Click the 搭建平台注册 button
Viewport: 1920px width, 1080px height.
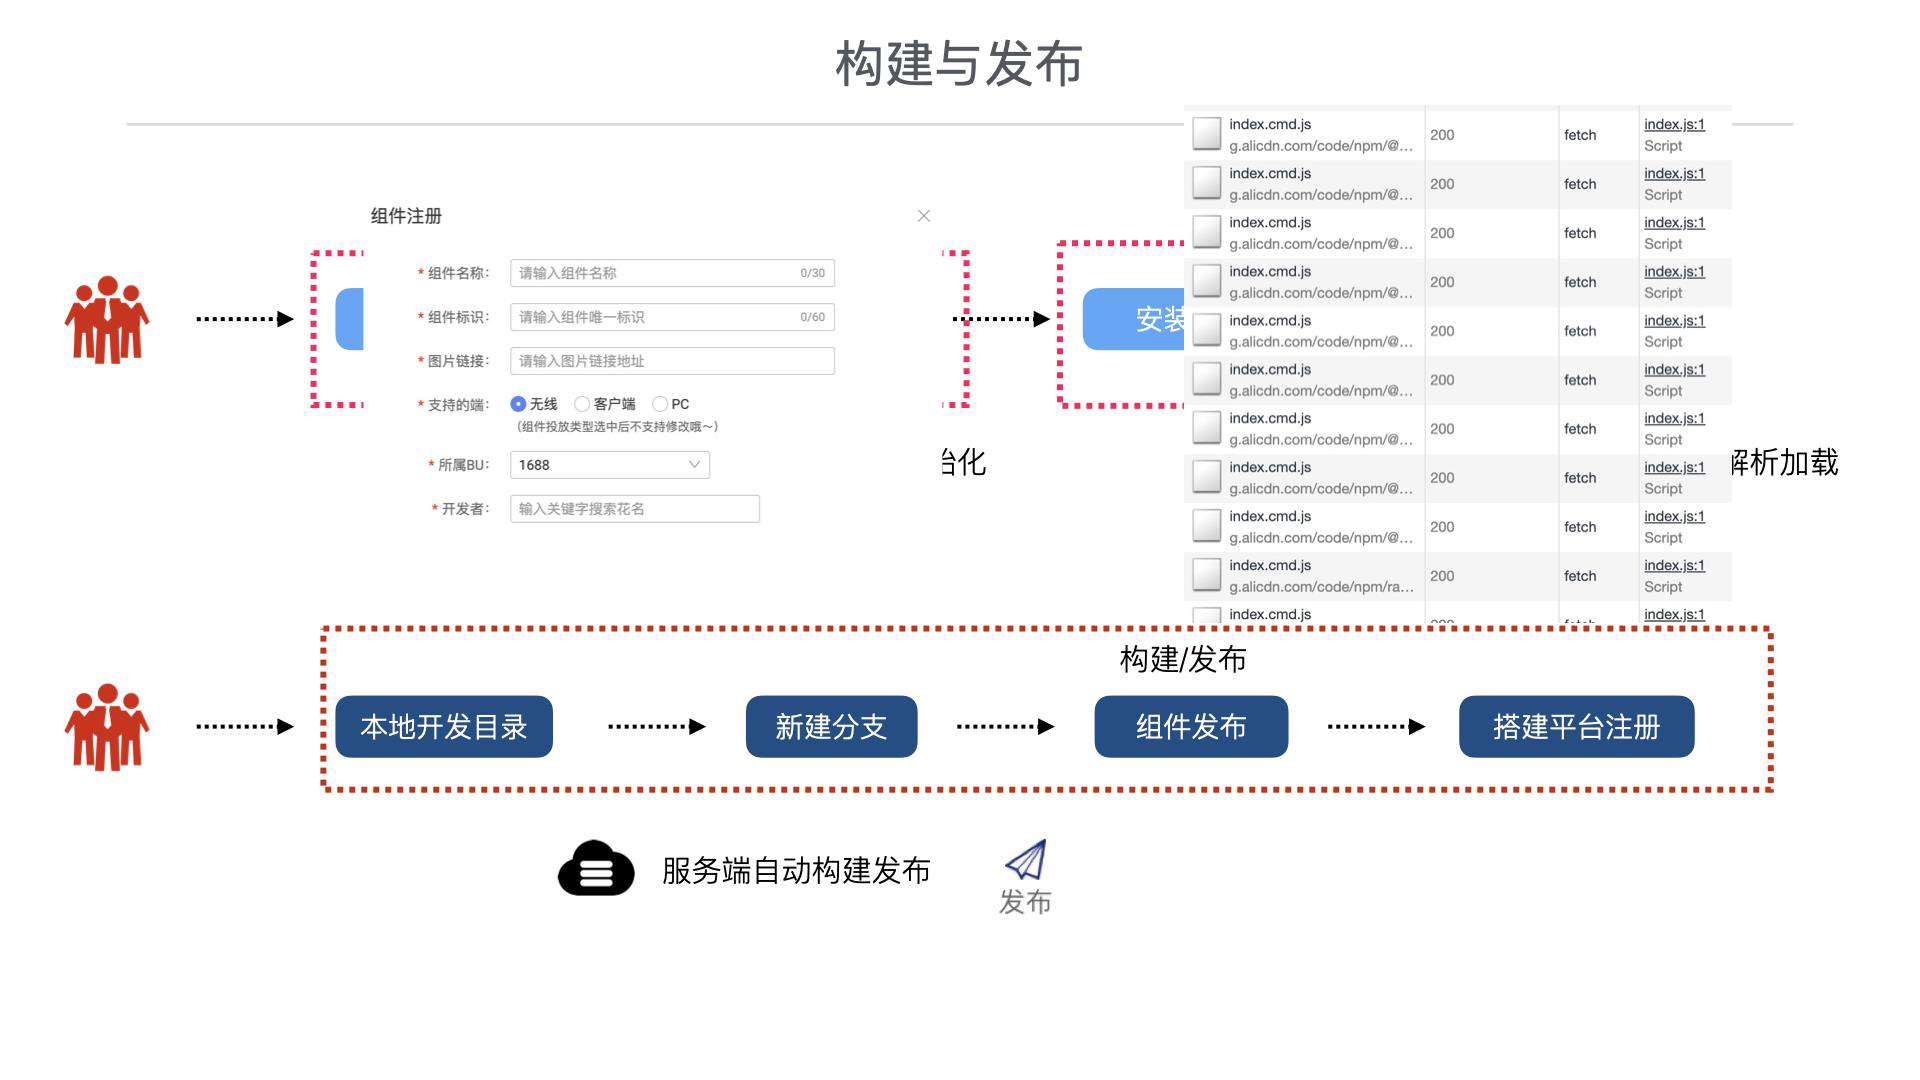coord(1576,727)
